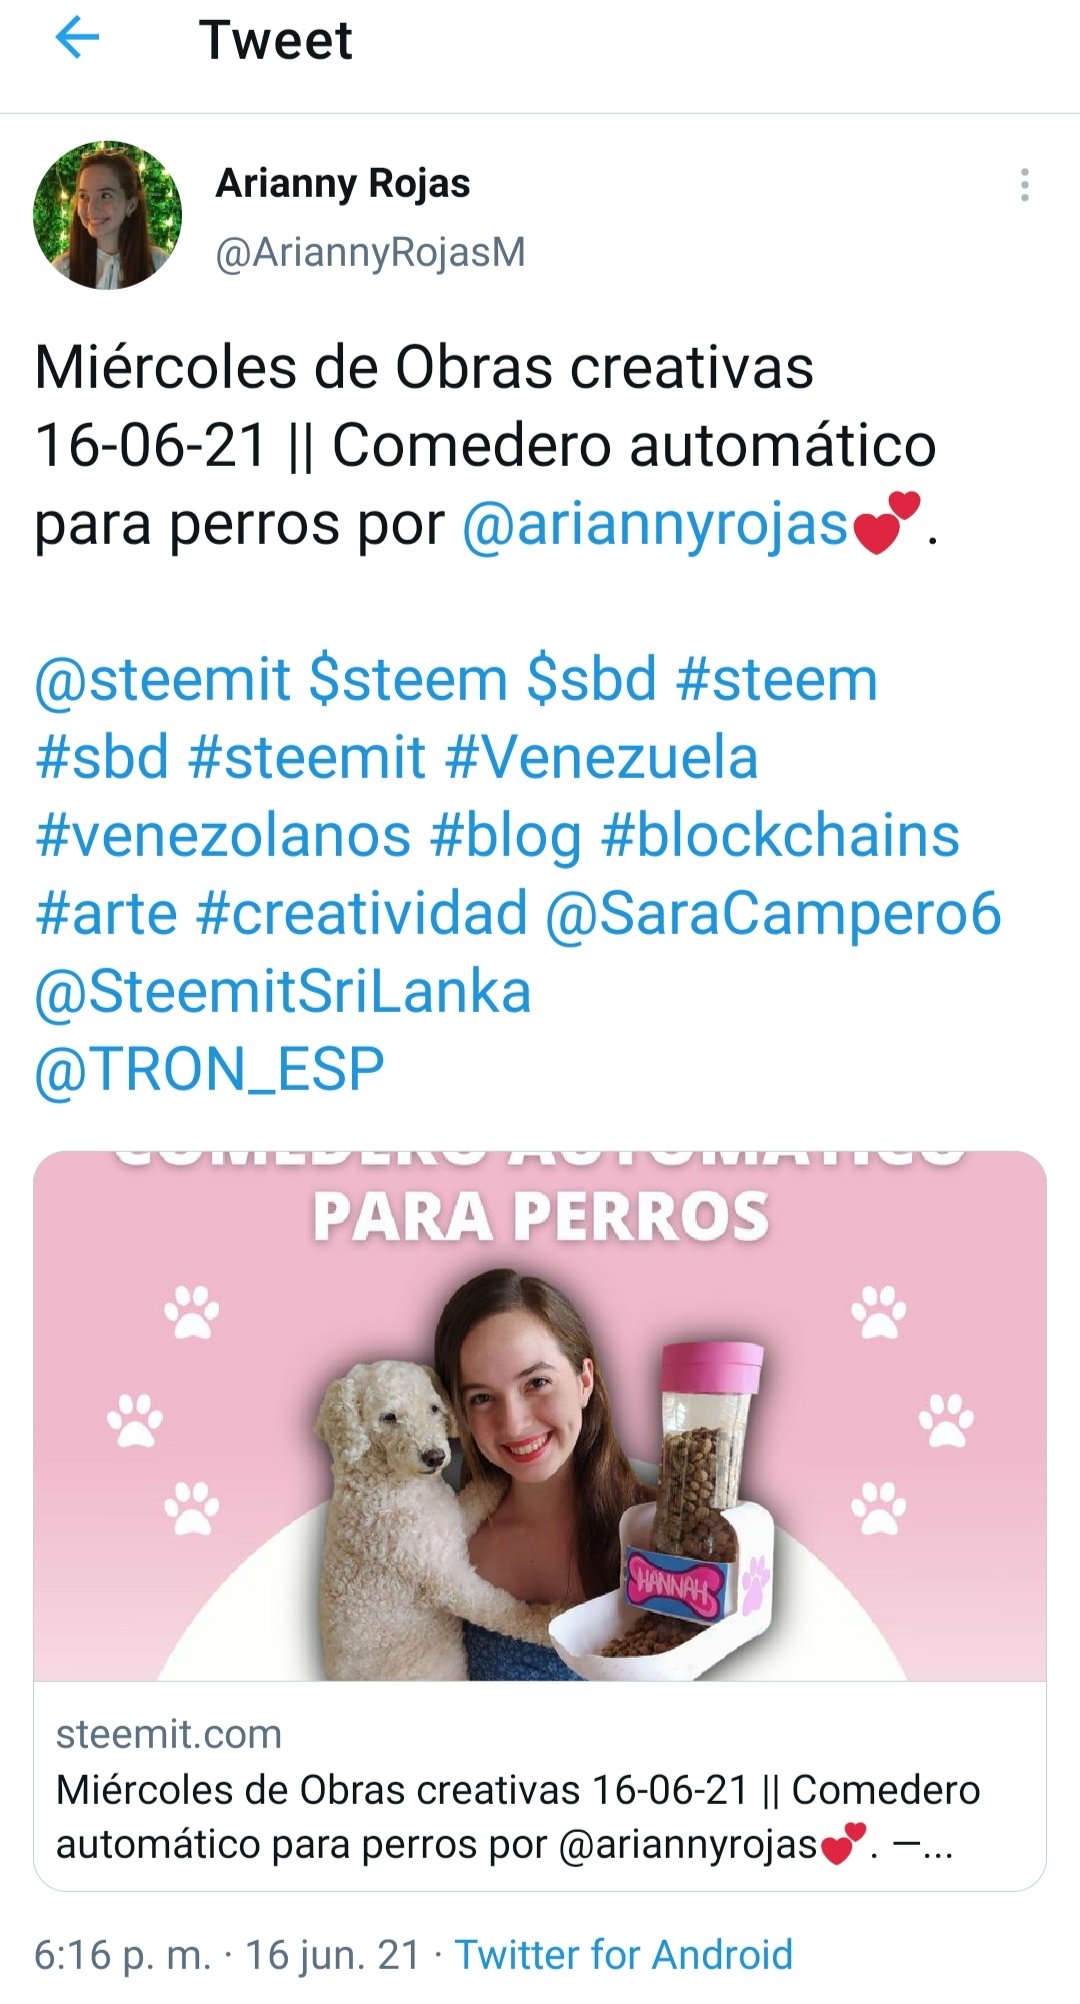Open the #venezolanos hashtag

[x=223, y=835]
